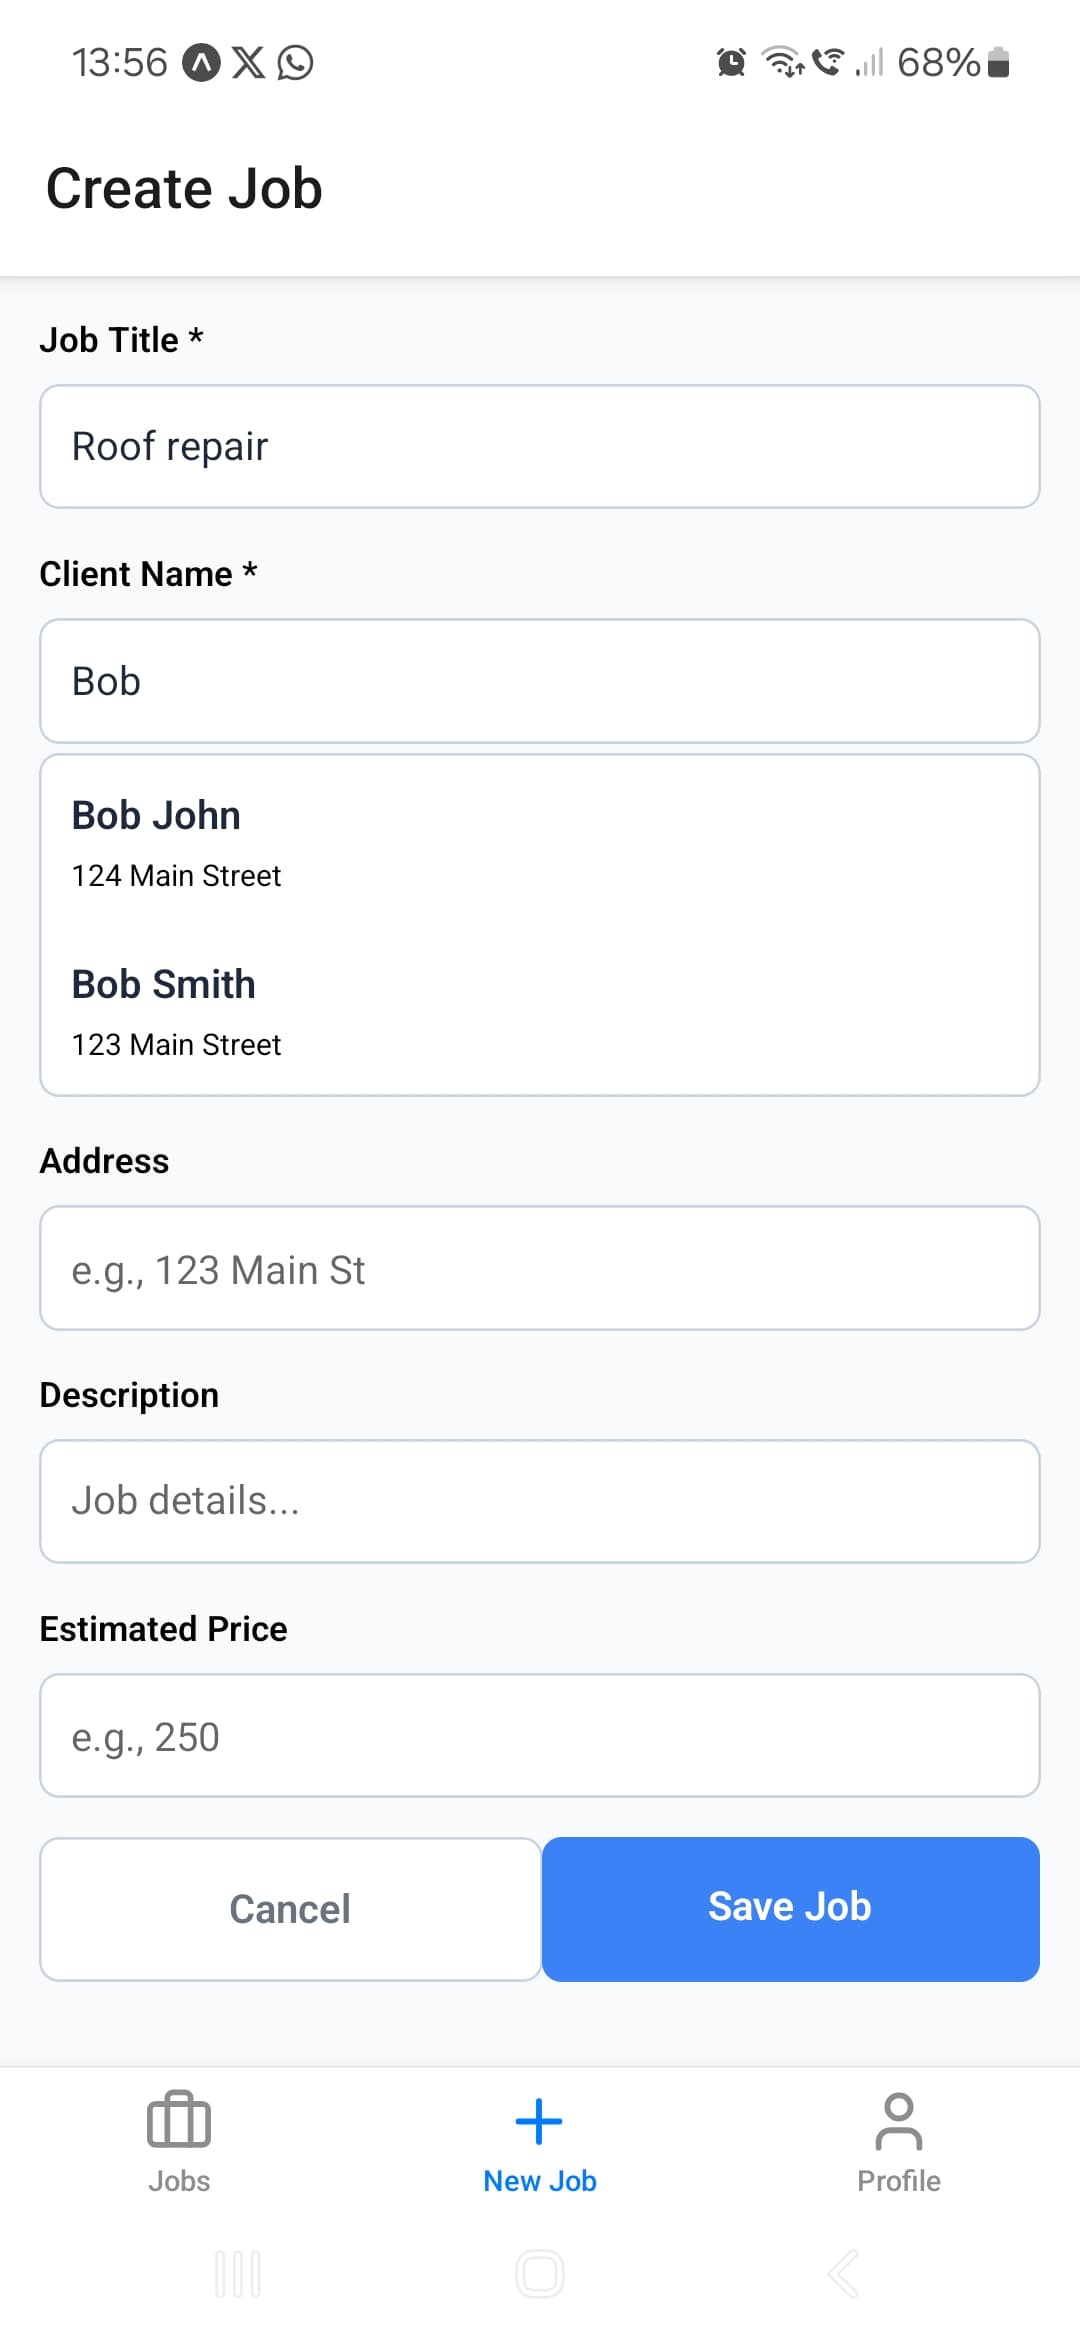The width and height of the screenshot is (1080, 2340).
Task: Focus the Estimated Price field
Action: [540, 1735]
